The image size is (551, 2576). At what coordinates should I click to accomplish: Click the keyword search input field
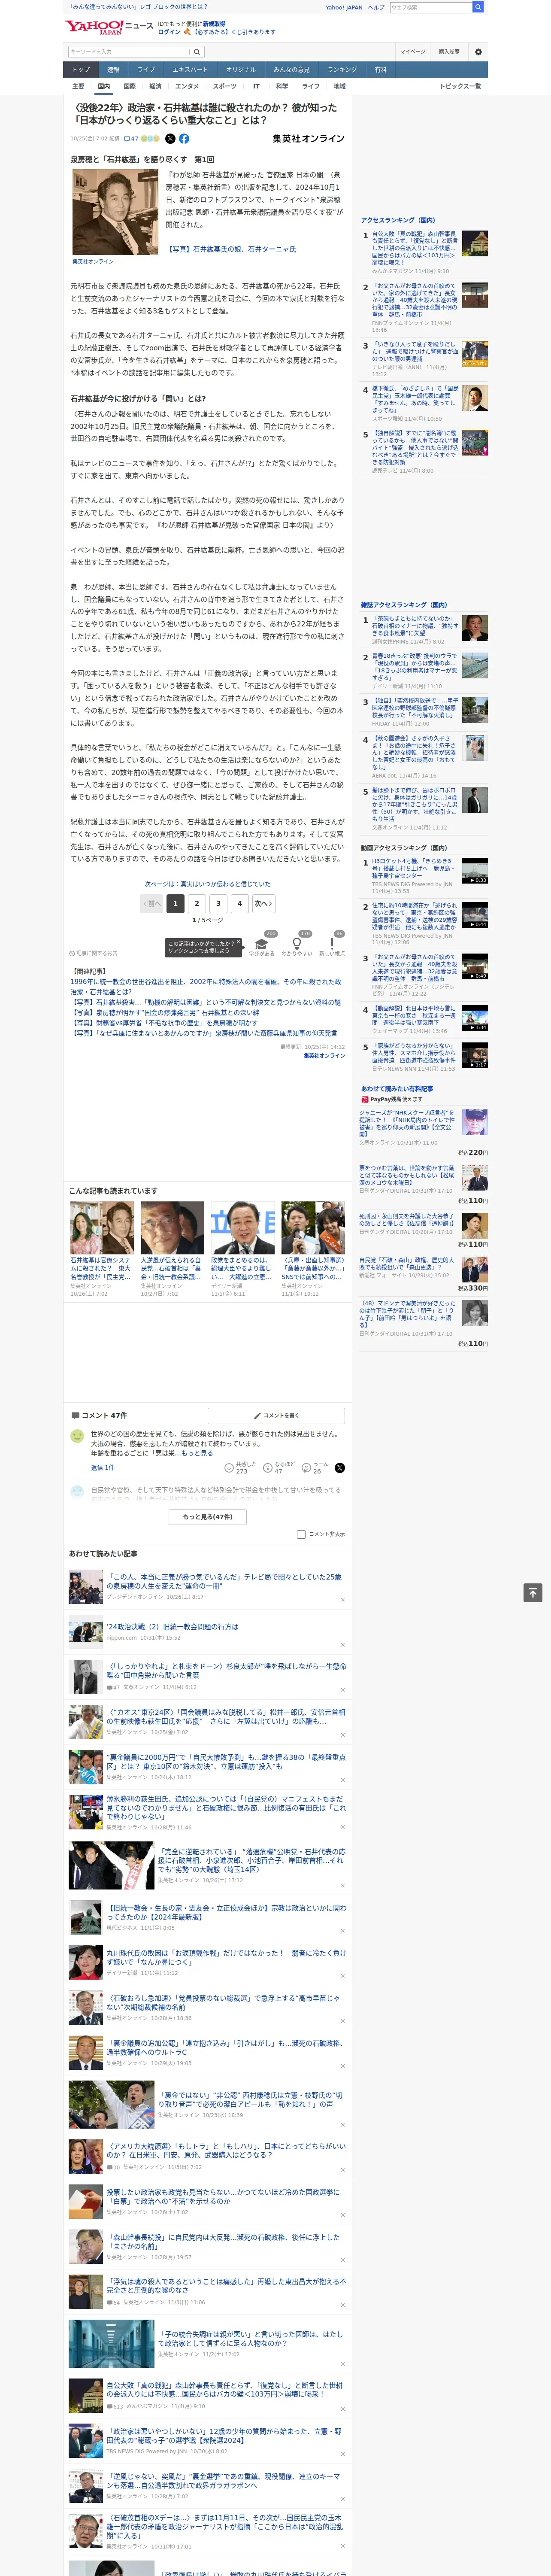[129, 52]
